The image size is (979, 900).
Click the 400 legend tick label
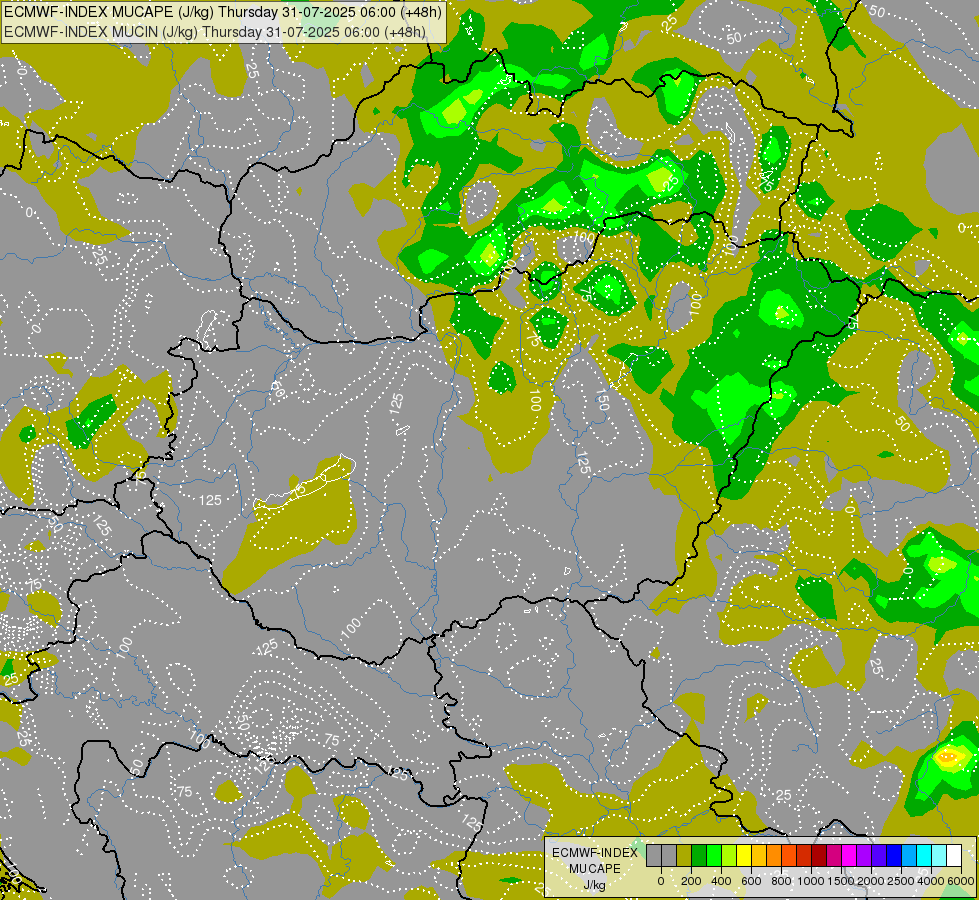click(x=721, y=881)
